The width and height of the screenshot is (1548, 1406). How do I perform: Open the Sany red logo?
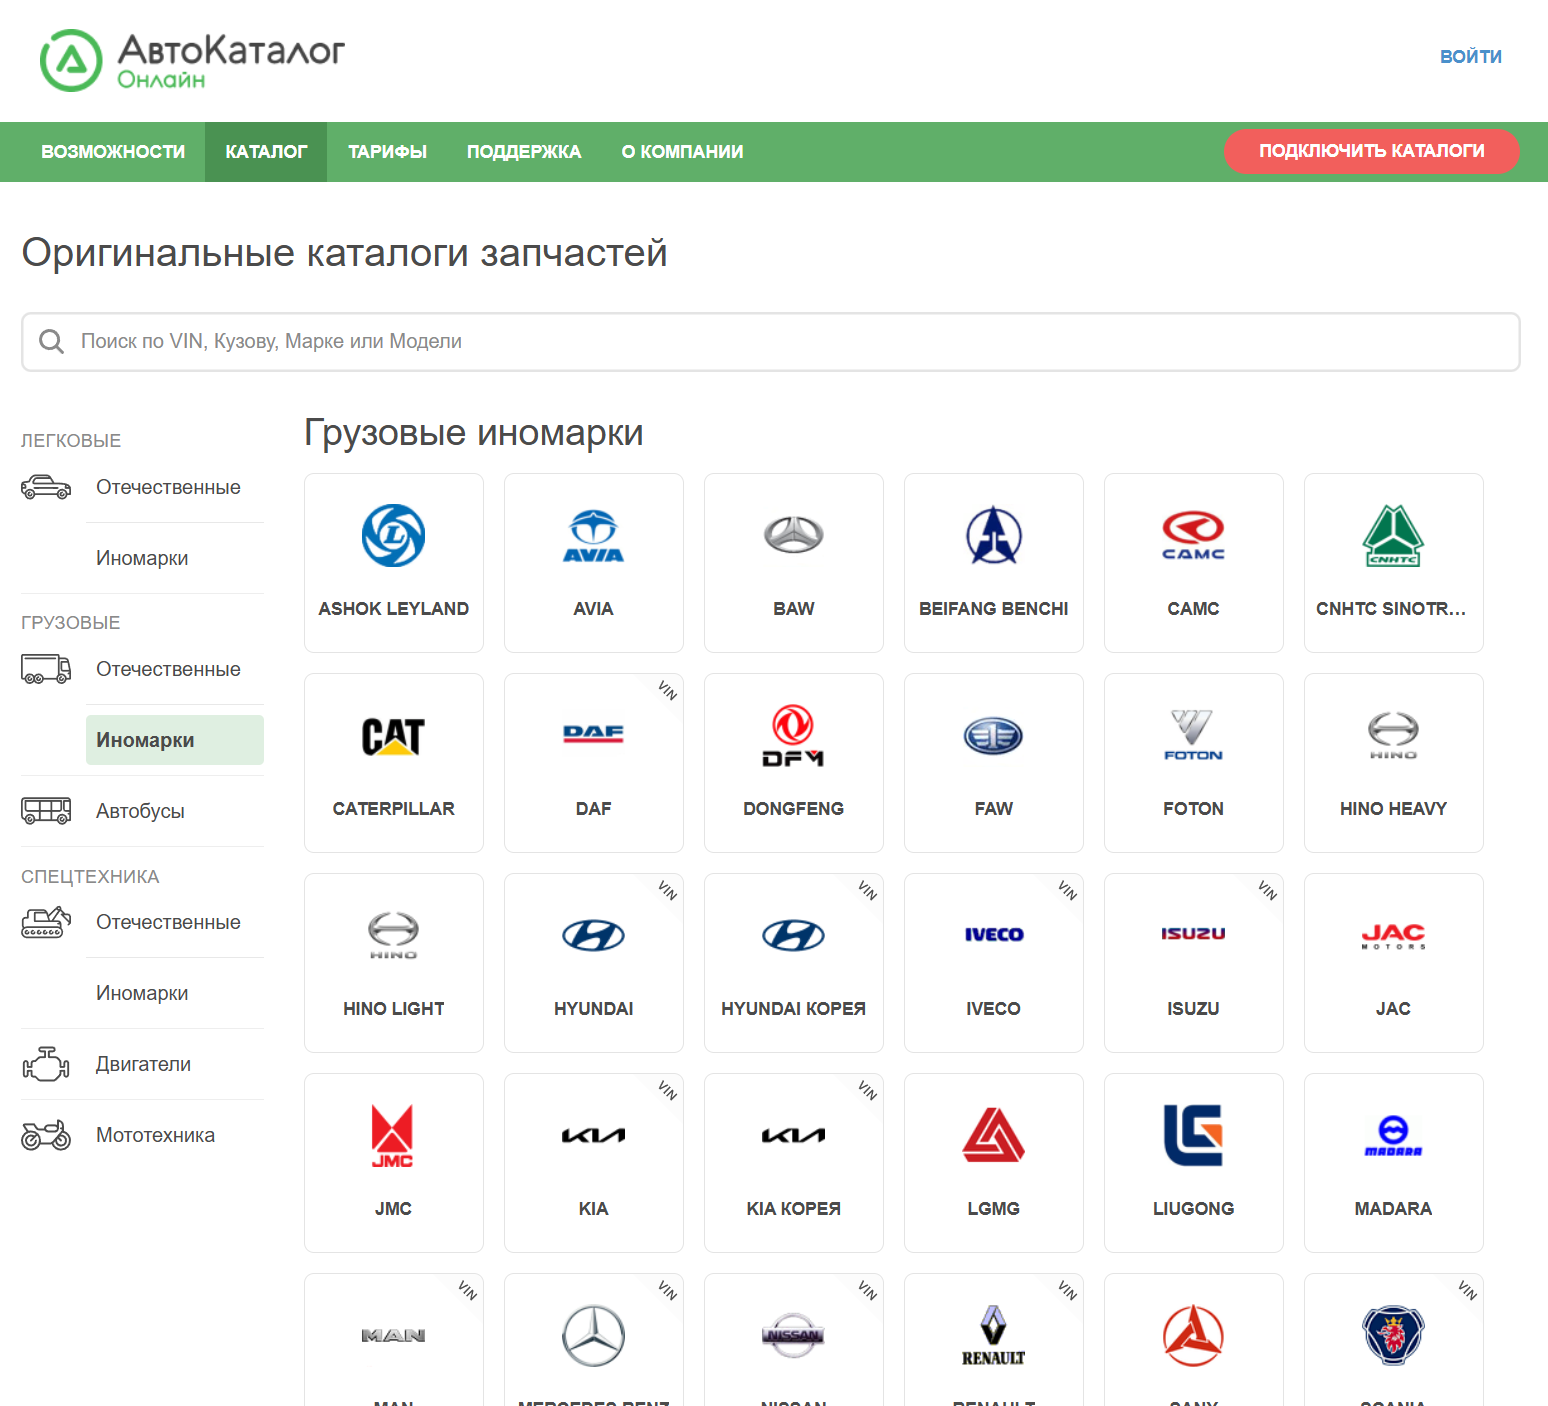tap(1194, 1335)
